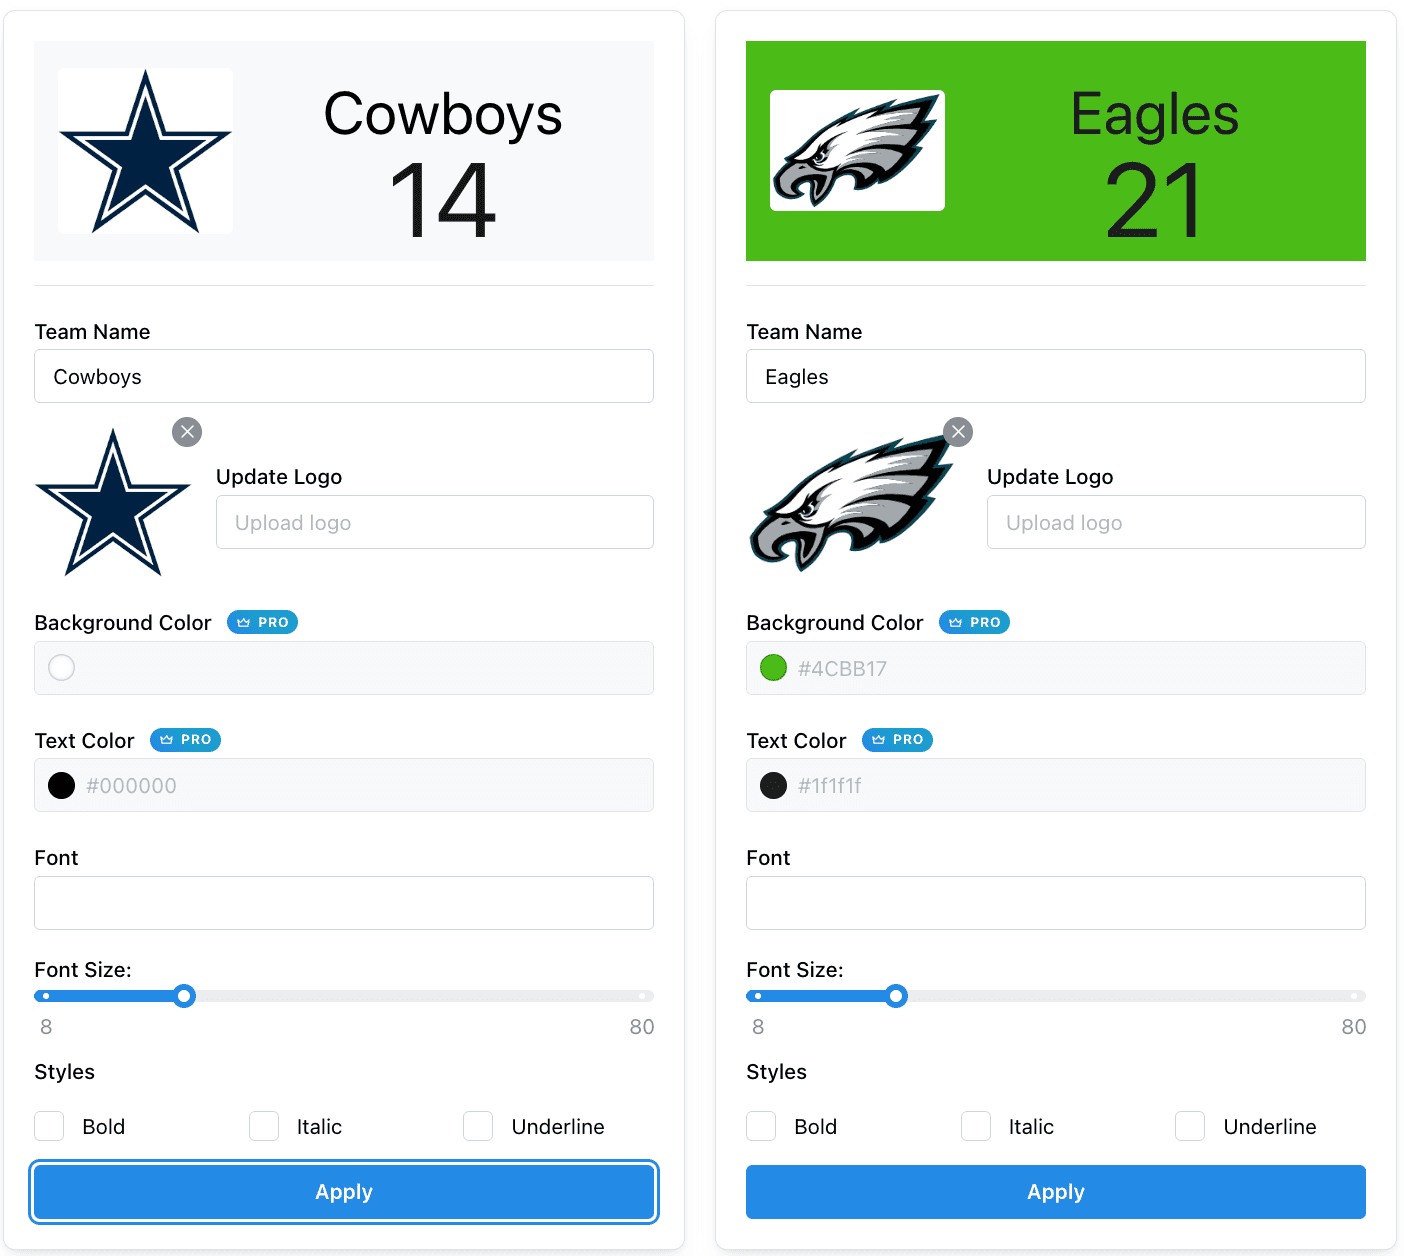The image size is (1404, 1256).
Task: Click the star logo in the Cowboys scoreboard preview
Action: click(144, 150)
